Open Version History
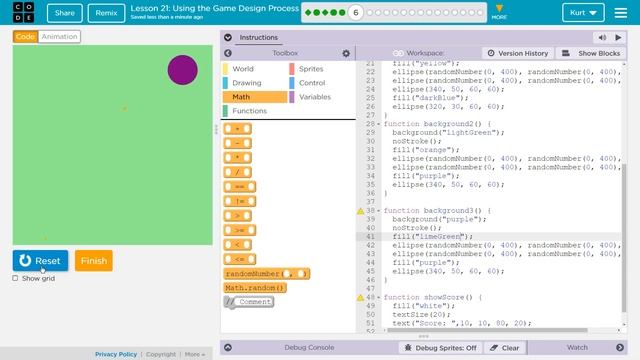 [x=518, y=53]
